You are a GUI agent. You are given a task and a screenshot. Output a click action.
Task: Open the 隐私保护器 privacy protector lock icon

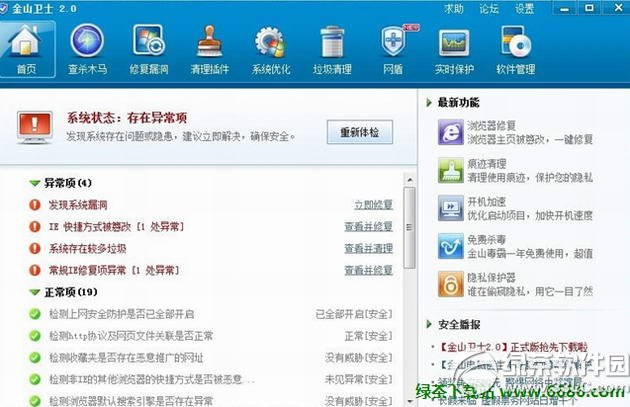(x=450, y=284)
